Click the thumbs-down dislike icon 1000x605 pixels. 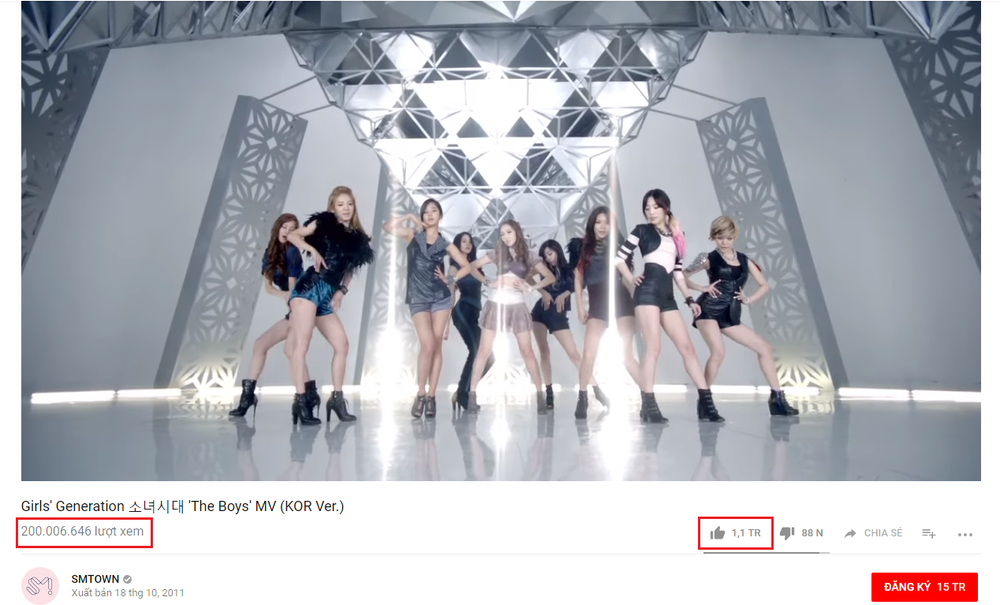click(787, 533)
